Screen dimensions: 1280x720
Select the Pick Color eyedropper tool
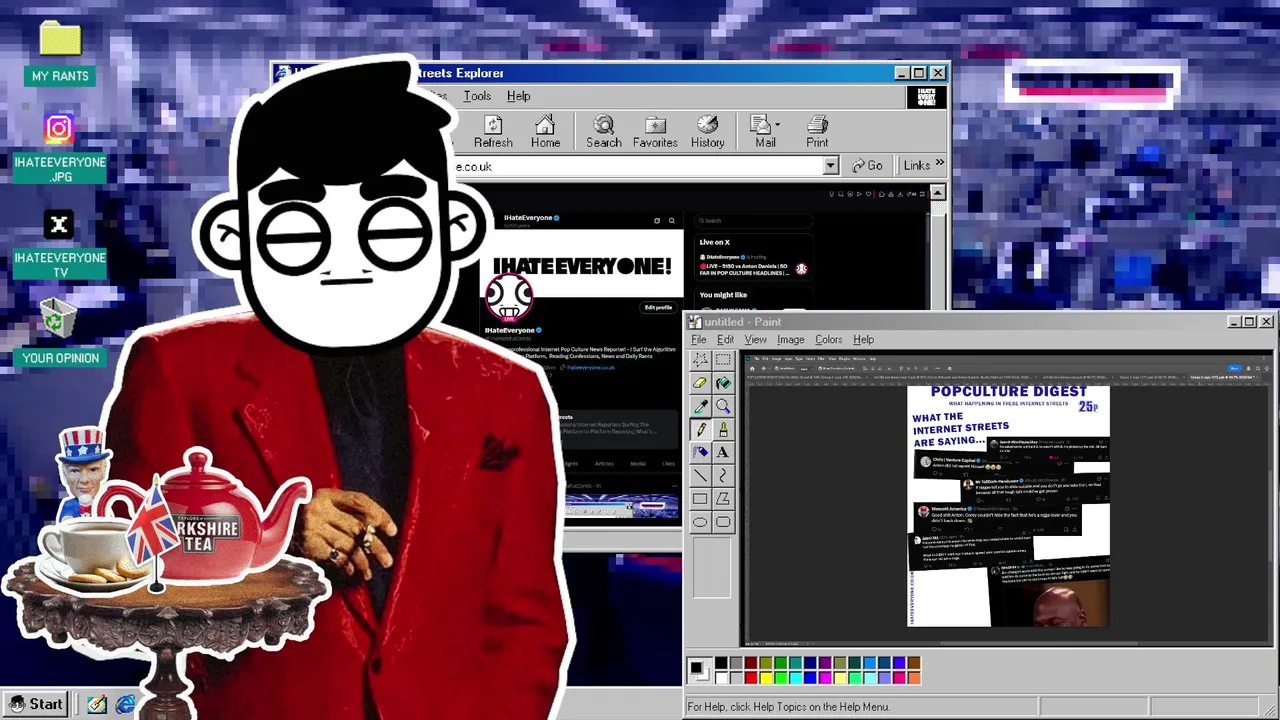pyautogui.click(x=700, y=406)
